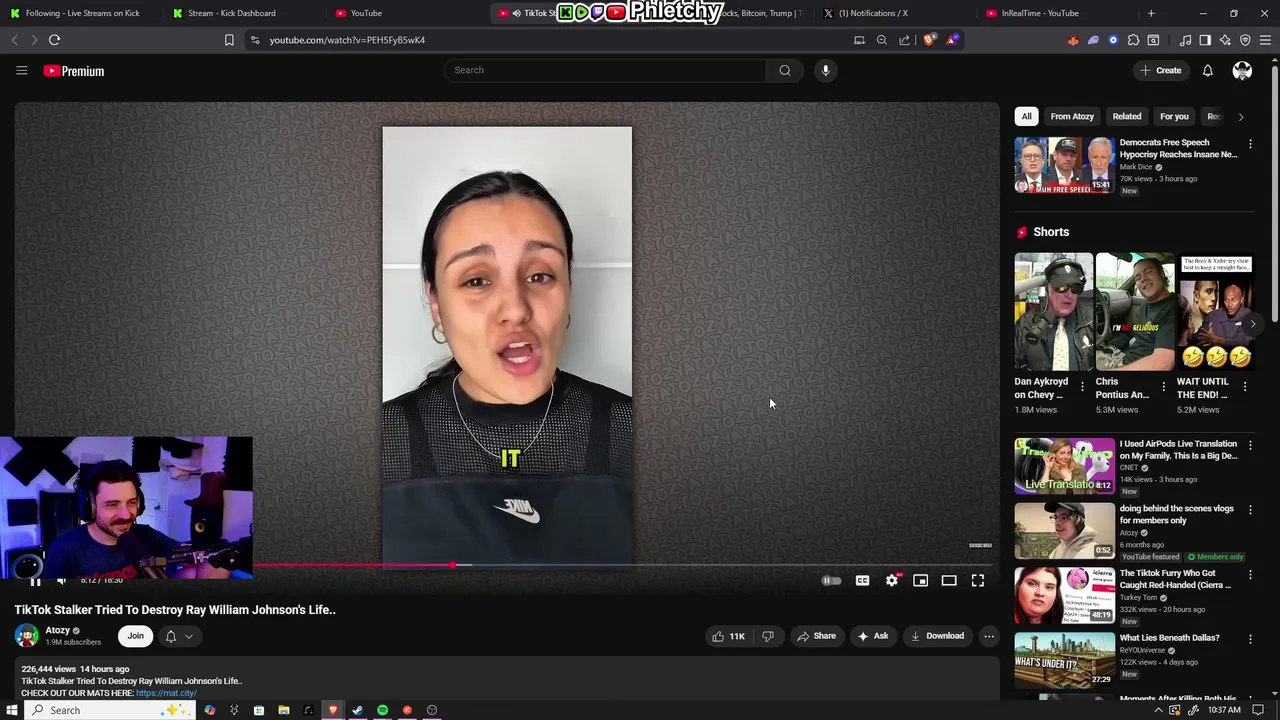Like the video with 11K likes
The height and width of the screenshot is (720, 1280).
pos(728,636)
